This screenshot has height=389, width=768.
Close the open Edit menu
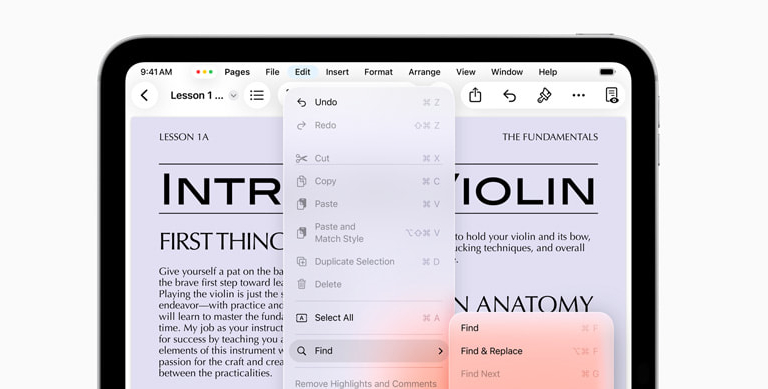tap(302, 72)
